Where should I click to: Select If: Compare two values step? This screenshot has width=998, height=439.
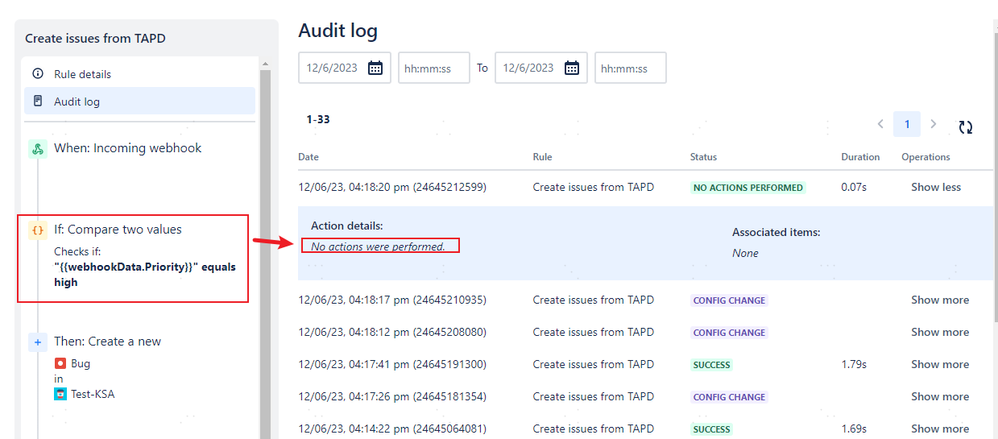coord(118,230)
